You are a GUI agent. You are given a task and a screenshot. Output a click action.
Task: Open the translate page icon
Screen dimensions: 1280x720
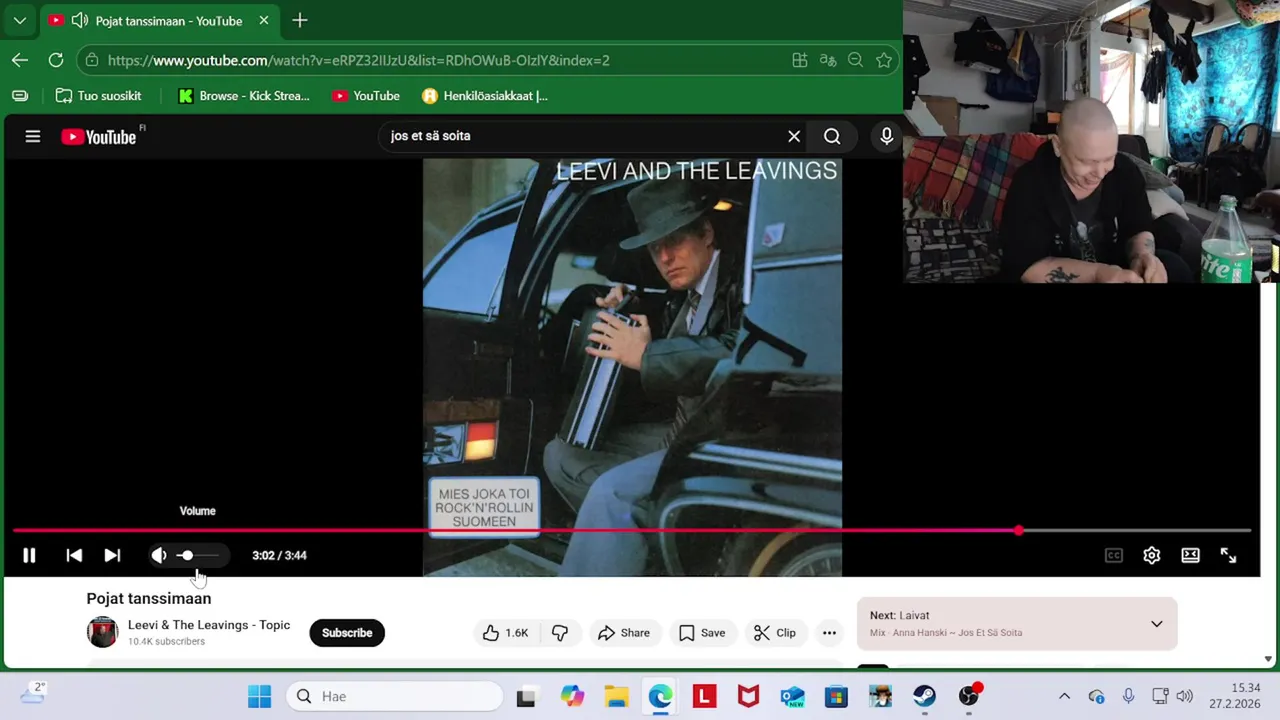(828, 60)
